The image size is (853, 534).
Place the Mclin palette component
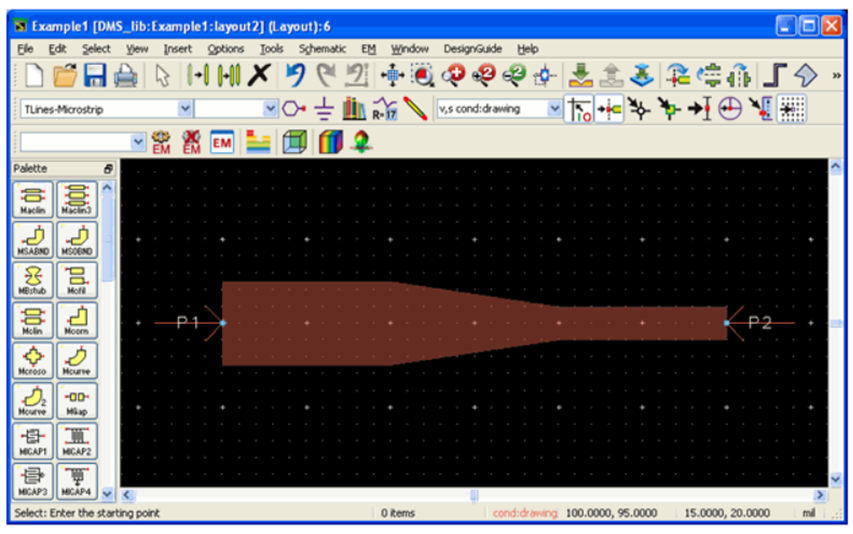(33, 320)
